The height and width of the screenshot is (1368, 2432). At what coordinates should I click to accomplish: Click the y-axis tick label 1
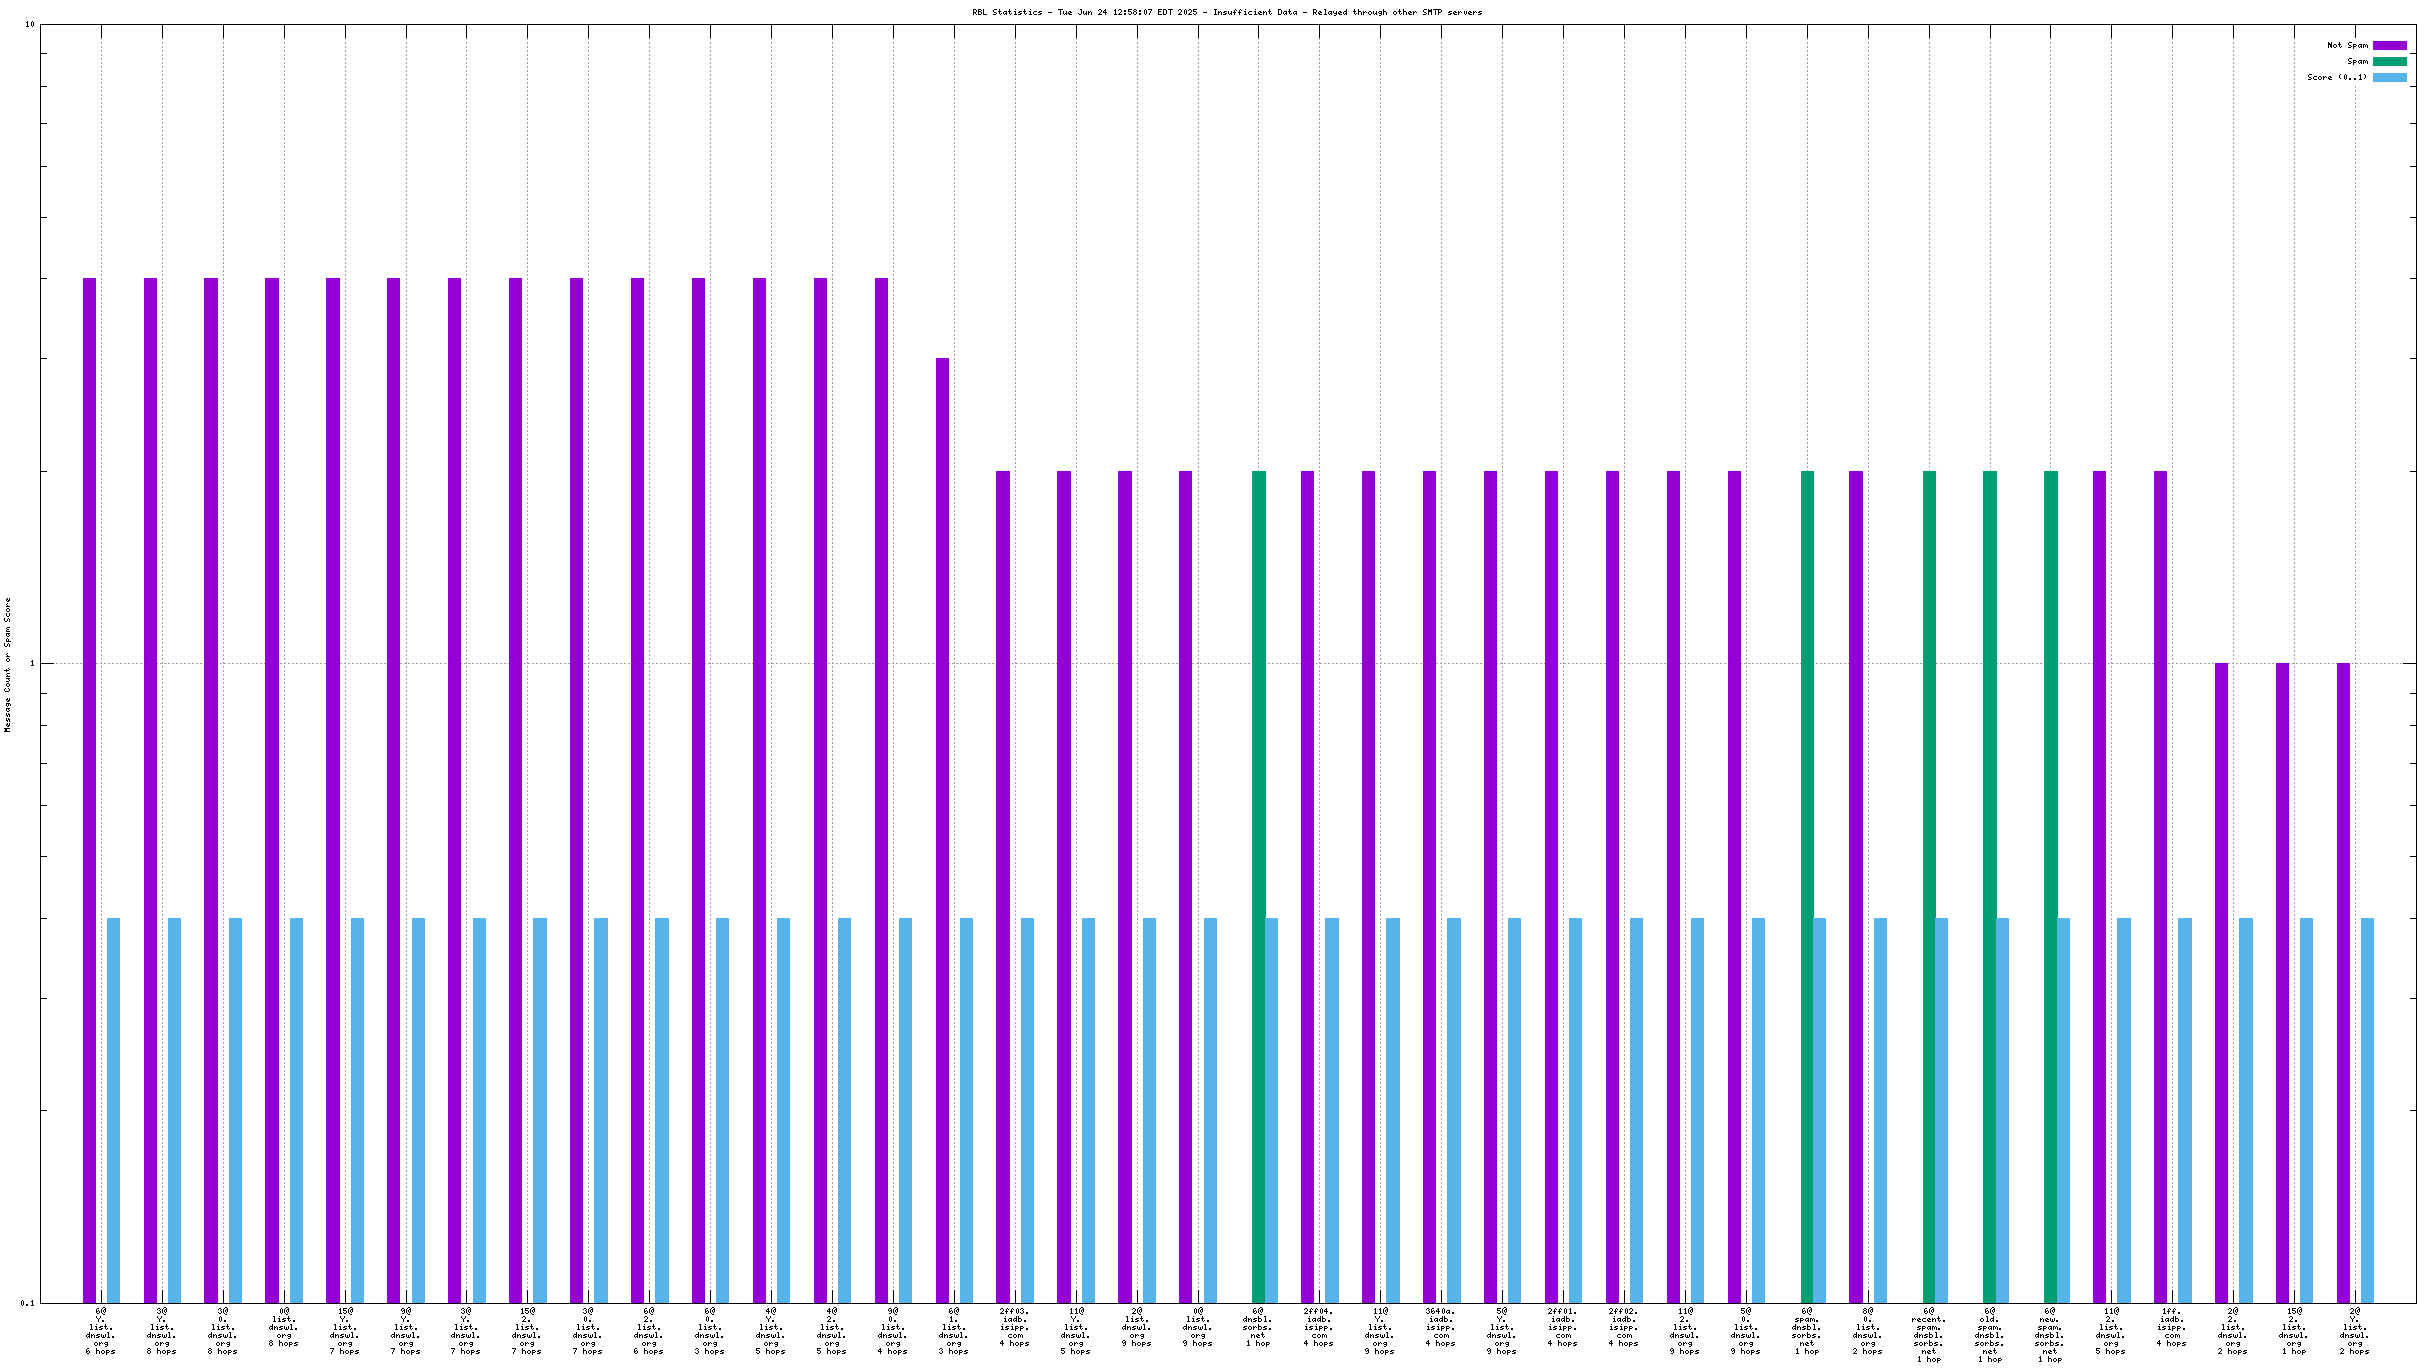coord(31,663)
